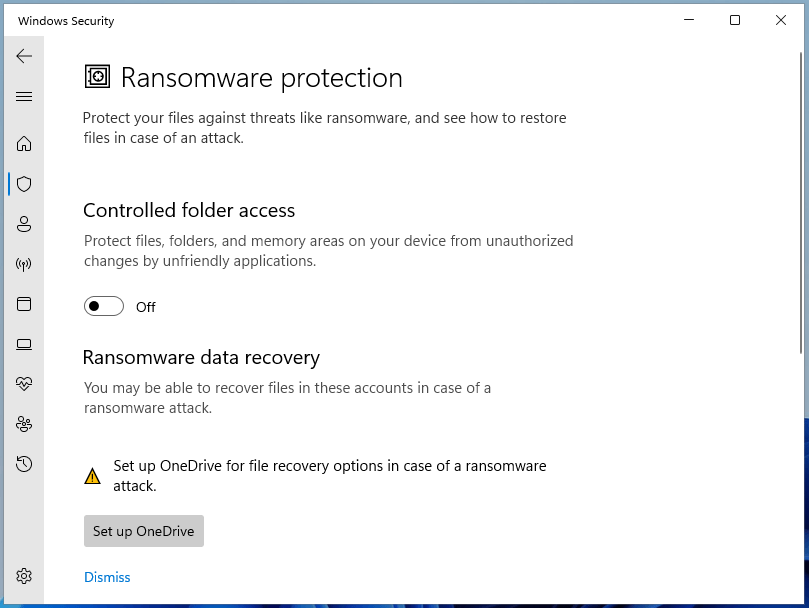Open Device performance & health icon
809x608 pixels.
pyautogui.click(x=24, y=383)
